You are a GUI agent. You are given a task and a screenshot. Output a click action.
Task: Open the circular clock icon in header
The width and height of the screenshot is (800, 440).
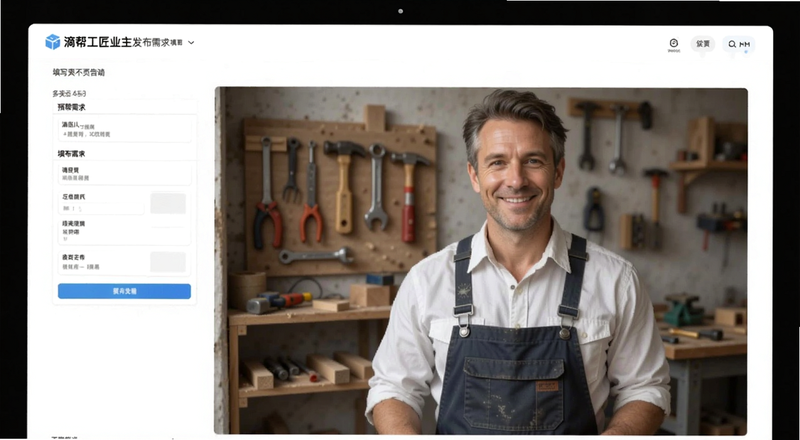pyautogui.click(x=673, y=43)
